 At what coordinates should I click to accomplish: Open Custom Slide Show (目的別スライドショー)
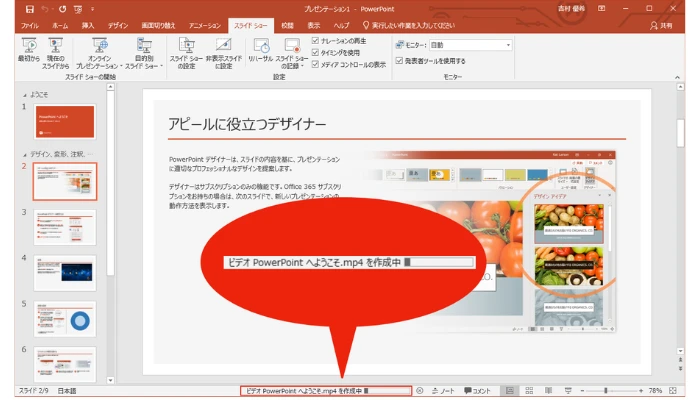coord(144,53)
